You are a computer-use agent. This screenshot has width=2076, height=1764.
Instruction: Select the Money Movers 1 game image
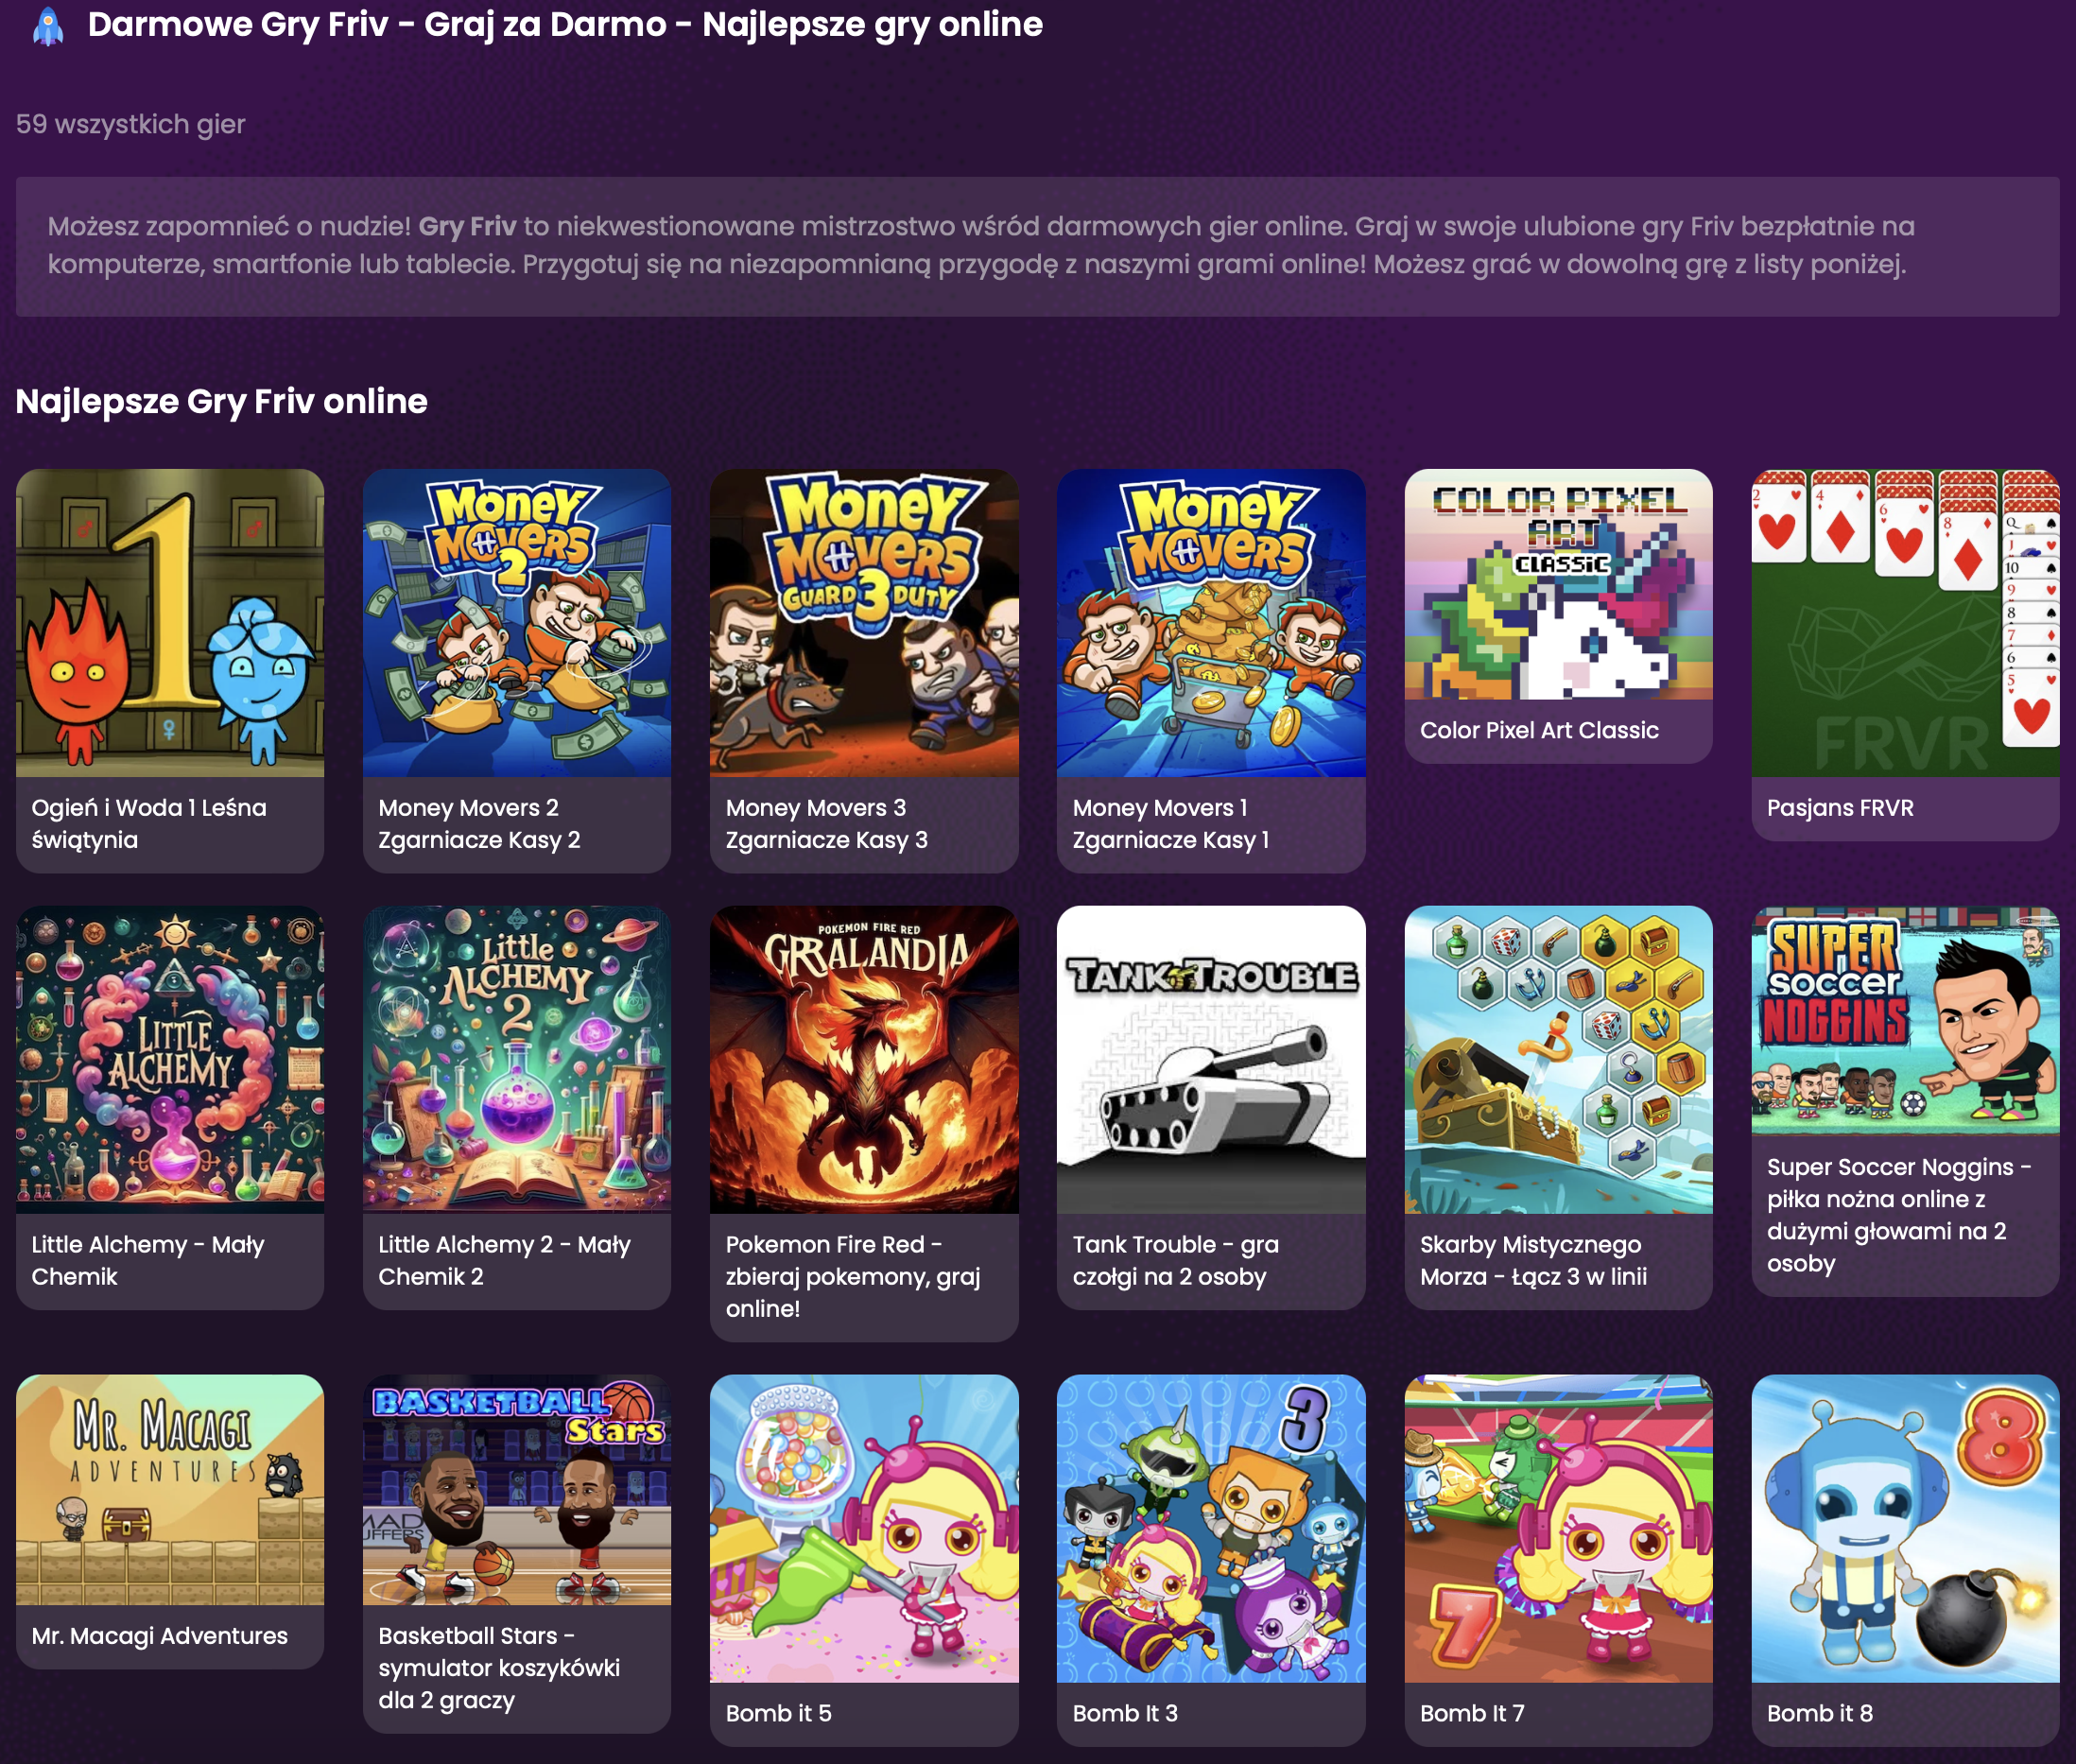click(x=1210, y=622)
